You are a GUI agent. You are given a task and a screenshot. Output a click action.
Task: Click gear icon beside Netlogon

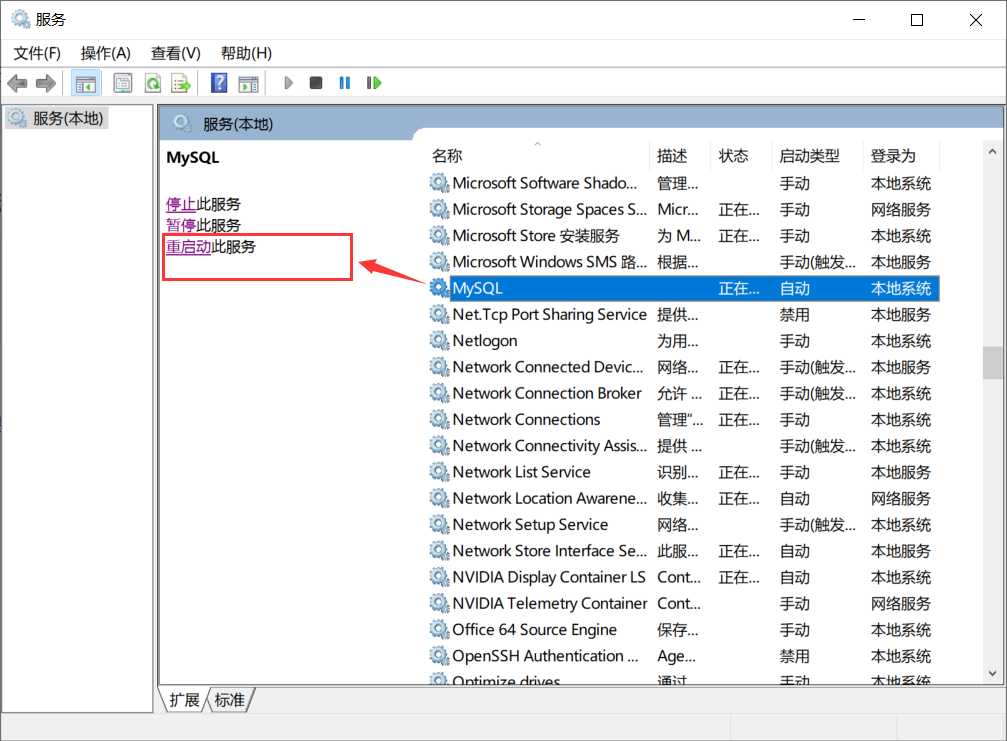click(x=439, y=340)
